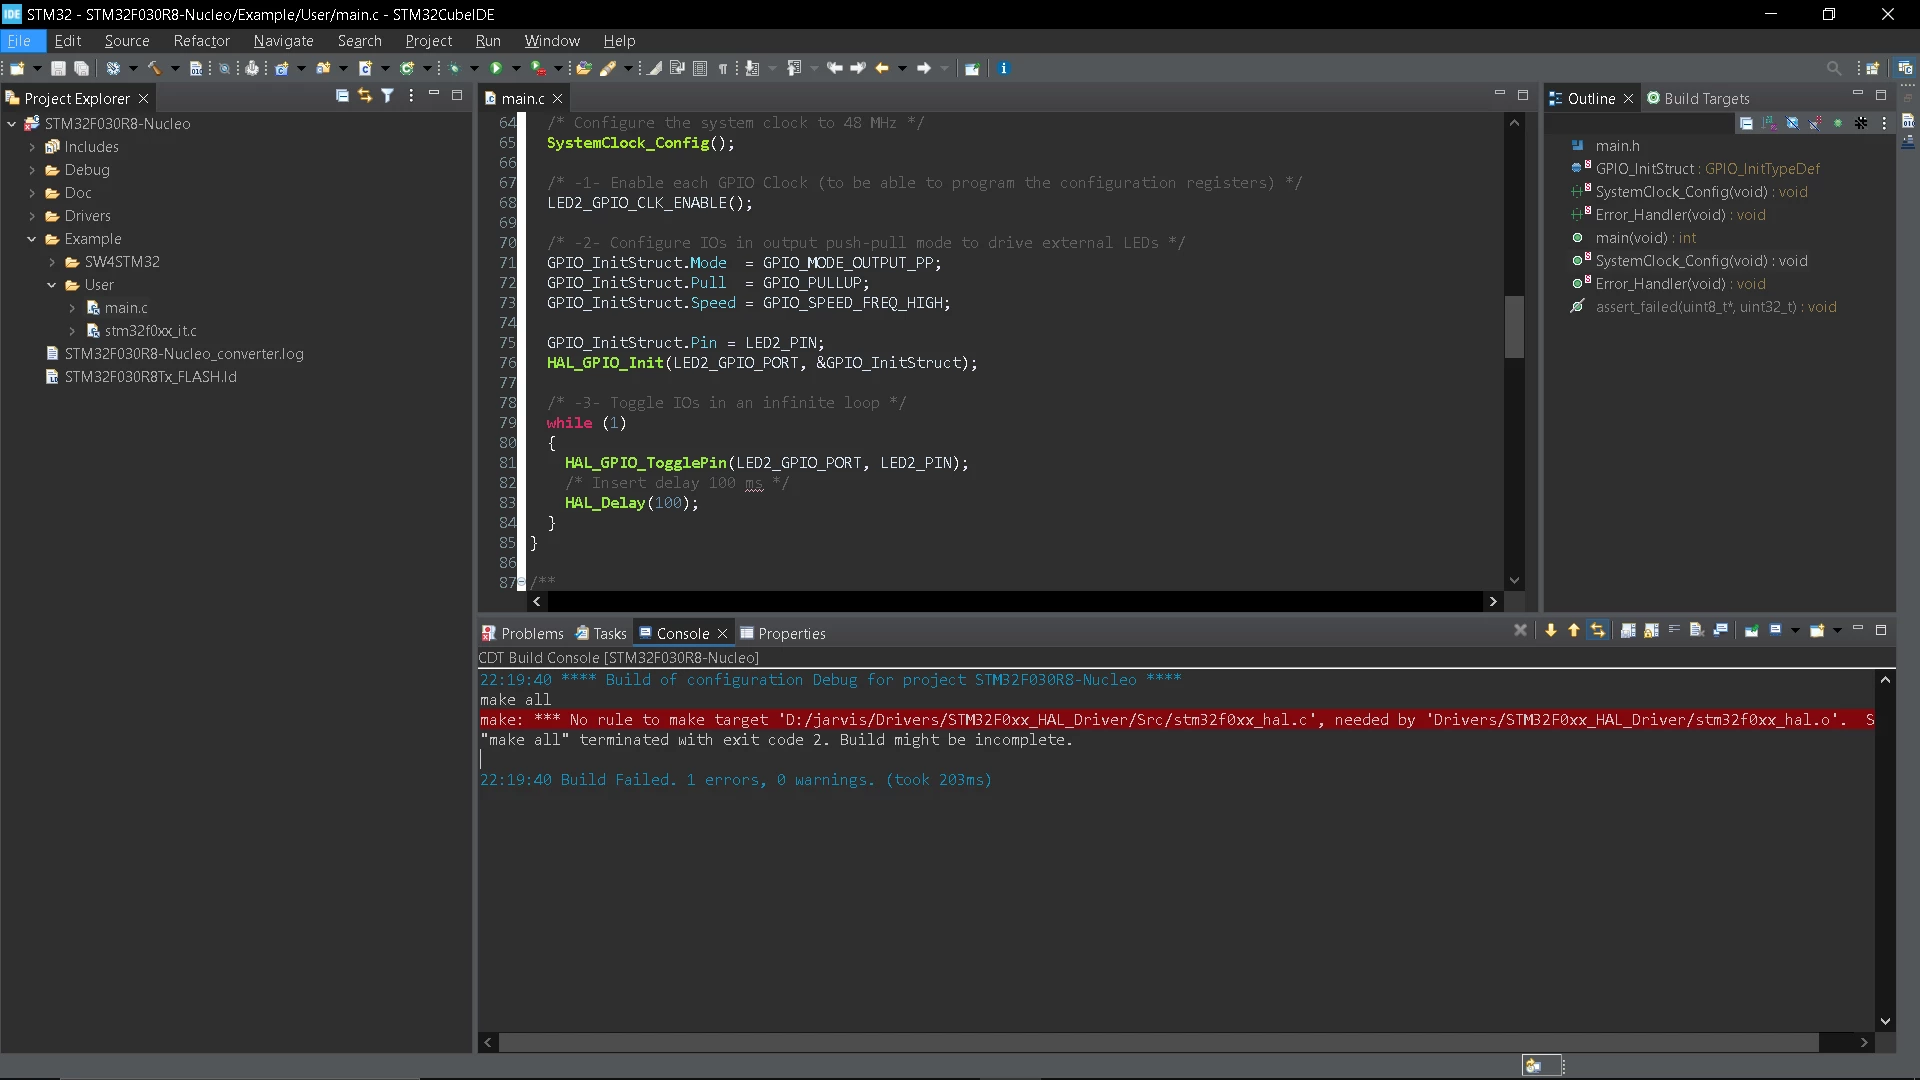This screenshot has height=1080, width=1920.
Task: Toggle Link with Editor in Project Explorer
Action: click(x=365, y=96)
